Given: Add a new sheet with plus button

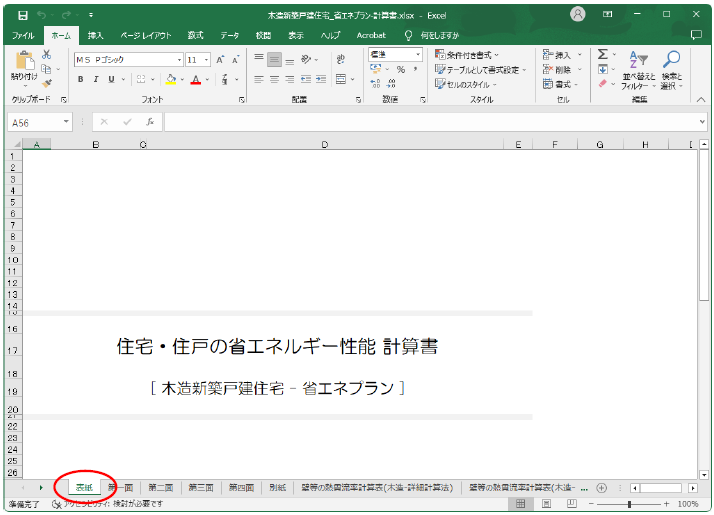Looking at the screenshot, I should pos(602,488).
